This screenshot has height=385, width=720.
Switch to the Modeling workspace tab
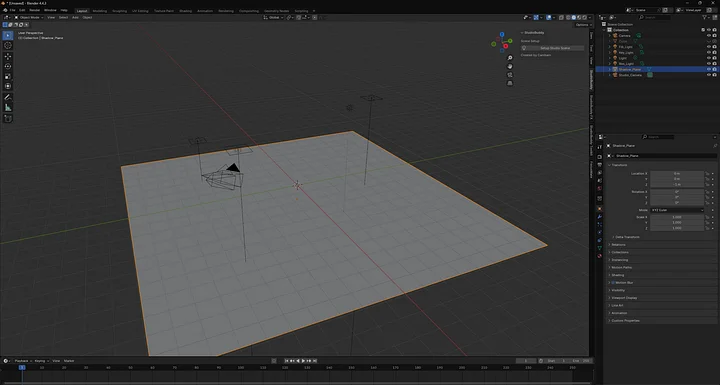click(100, 11)
